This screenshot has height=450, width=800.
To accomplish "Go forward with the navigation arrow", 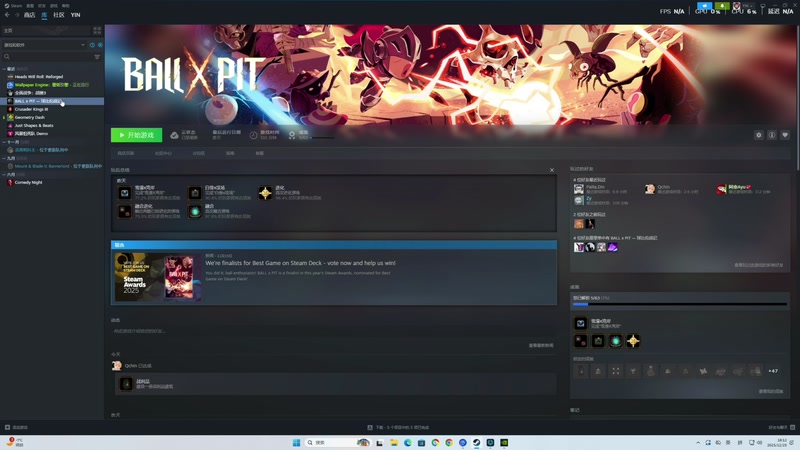I will click(x=17, y=15).
